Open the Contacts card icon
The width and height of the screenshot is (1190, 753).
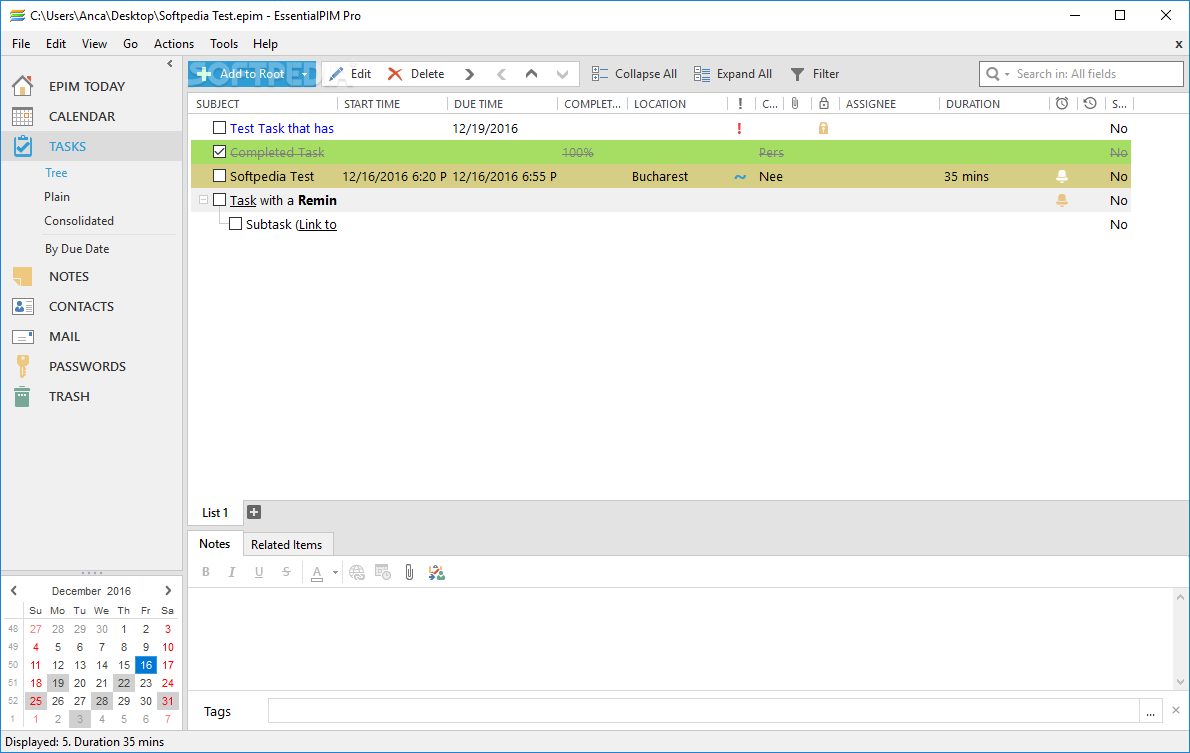click(x=23, y=306)
